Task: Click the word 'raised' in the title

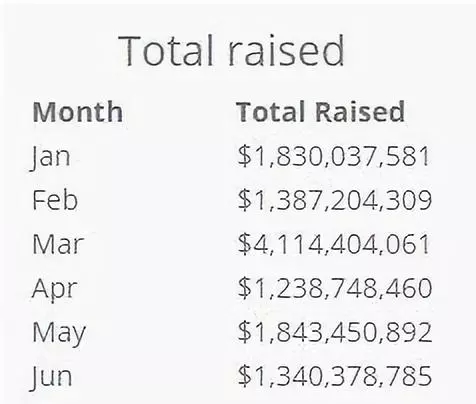Action: 286,51
